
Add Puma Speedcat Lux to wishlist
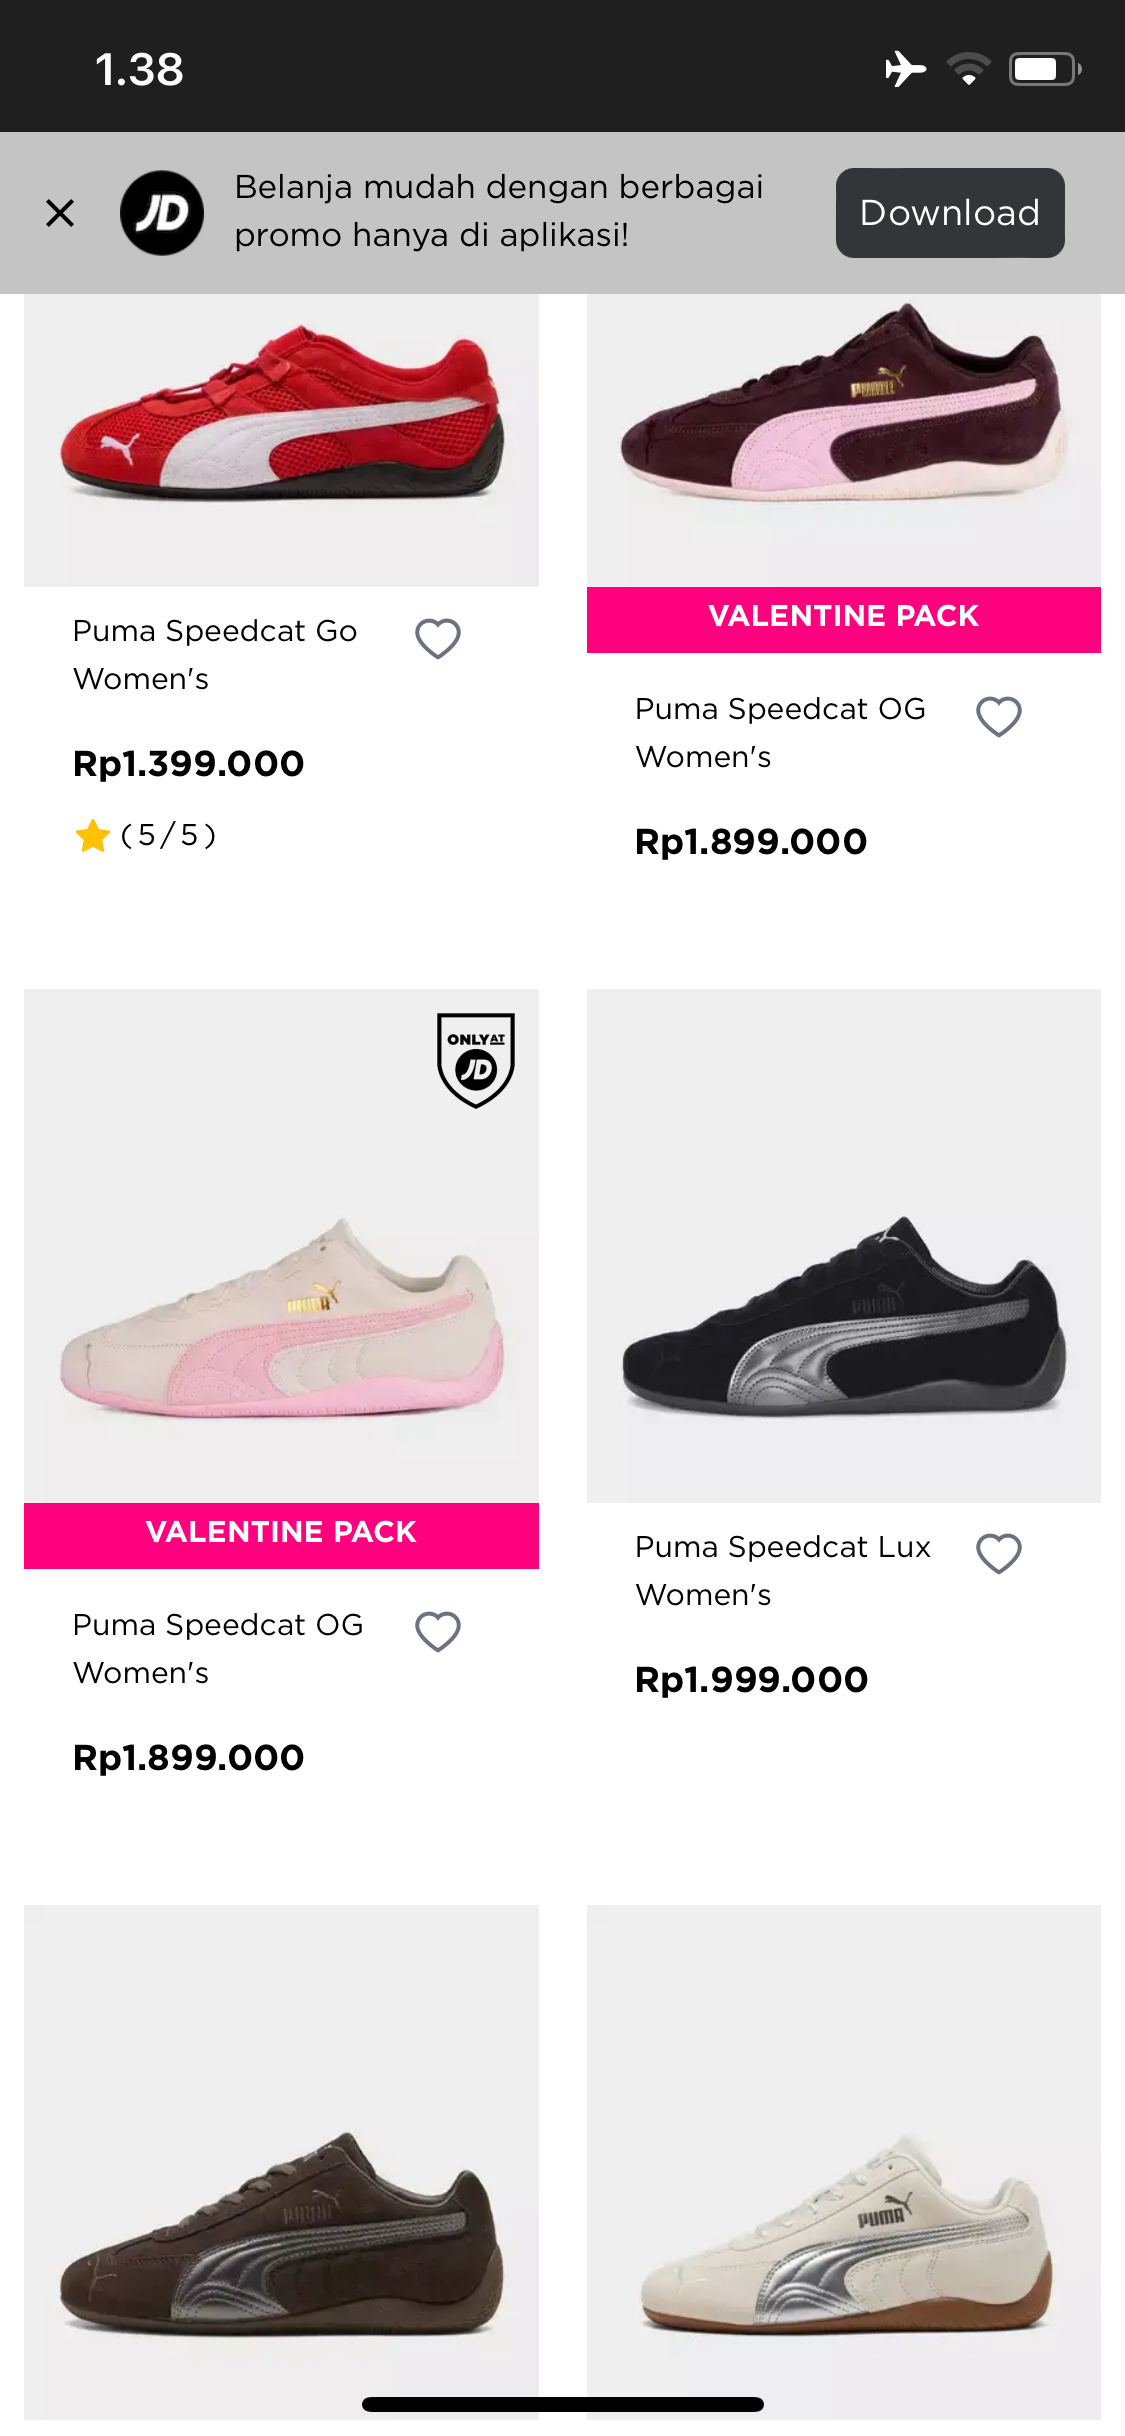point(998,1554)
